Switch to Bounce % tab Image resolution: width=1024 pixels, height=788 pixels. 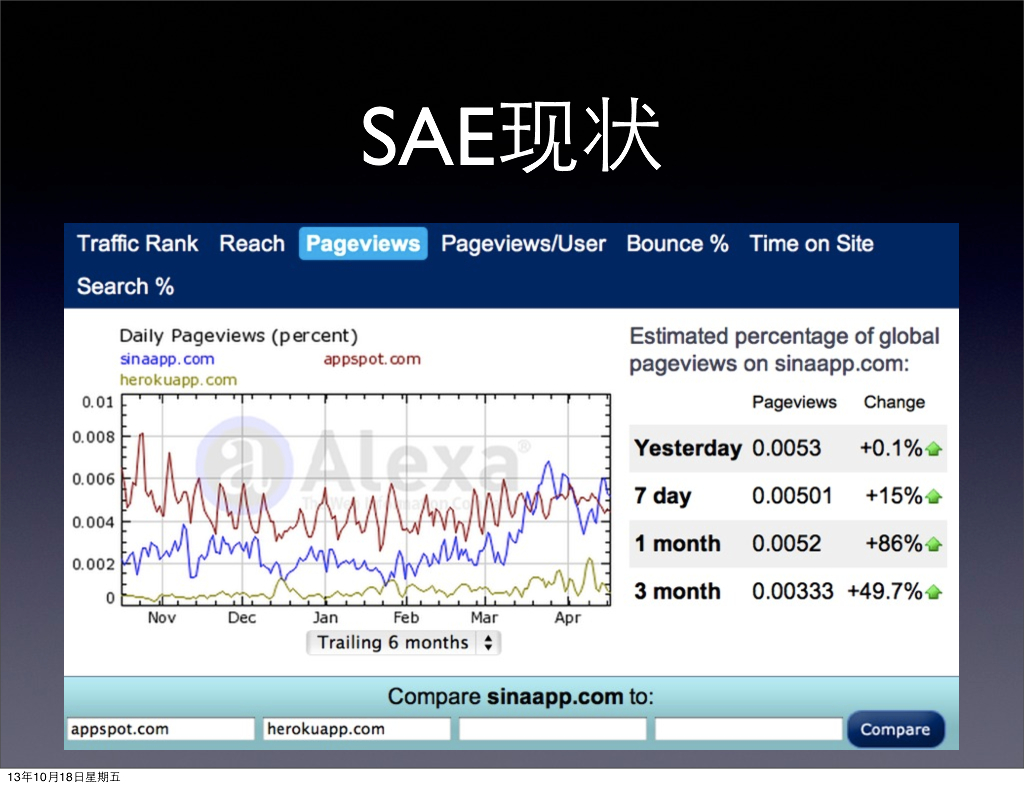click(x=677, y=244)
